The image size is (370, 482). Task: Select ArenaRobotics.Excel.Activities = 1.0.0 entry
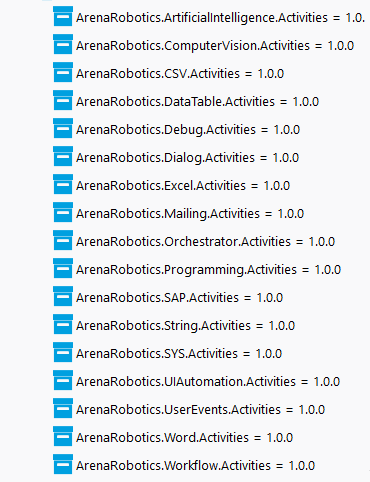click(183, 186)
